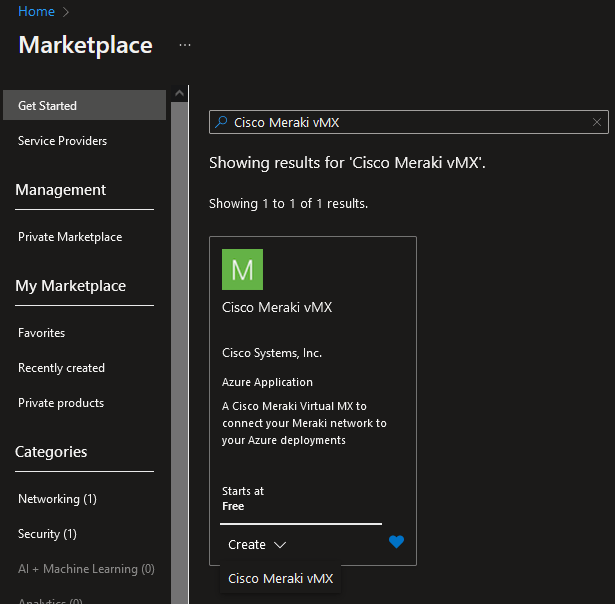Image resolution: width=615 pixels, height=604 pixels.
Task: Open Get Started in sidebar
Action: [x=47, y=105]
